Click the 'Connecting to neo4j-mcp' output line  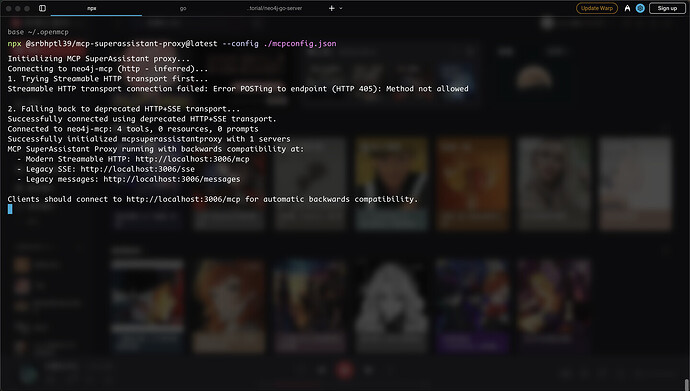[108, 69]
